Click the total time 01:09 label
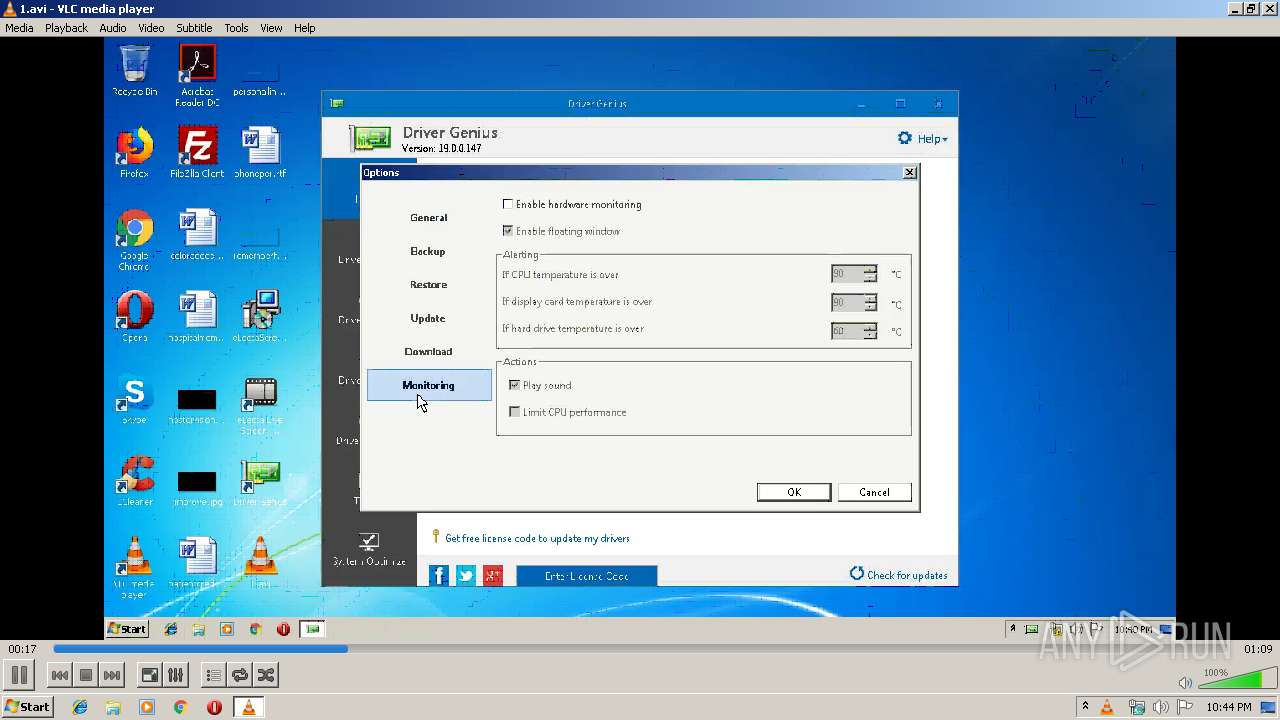This screenshot has height=720, width=1280. pyautogui.click(x=1258, y=649)
